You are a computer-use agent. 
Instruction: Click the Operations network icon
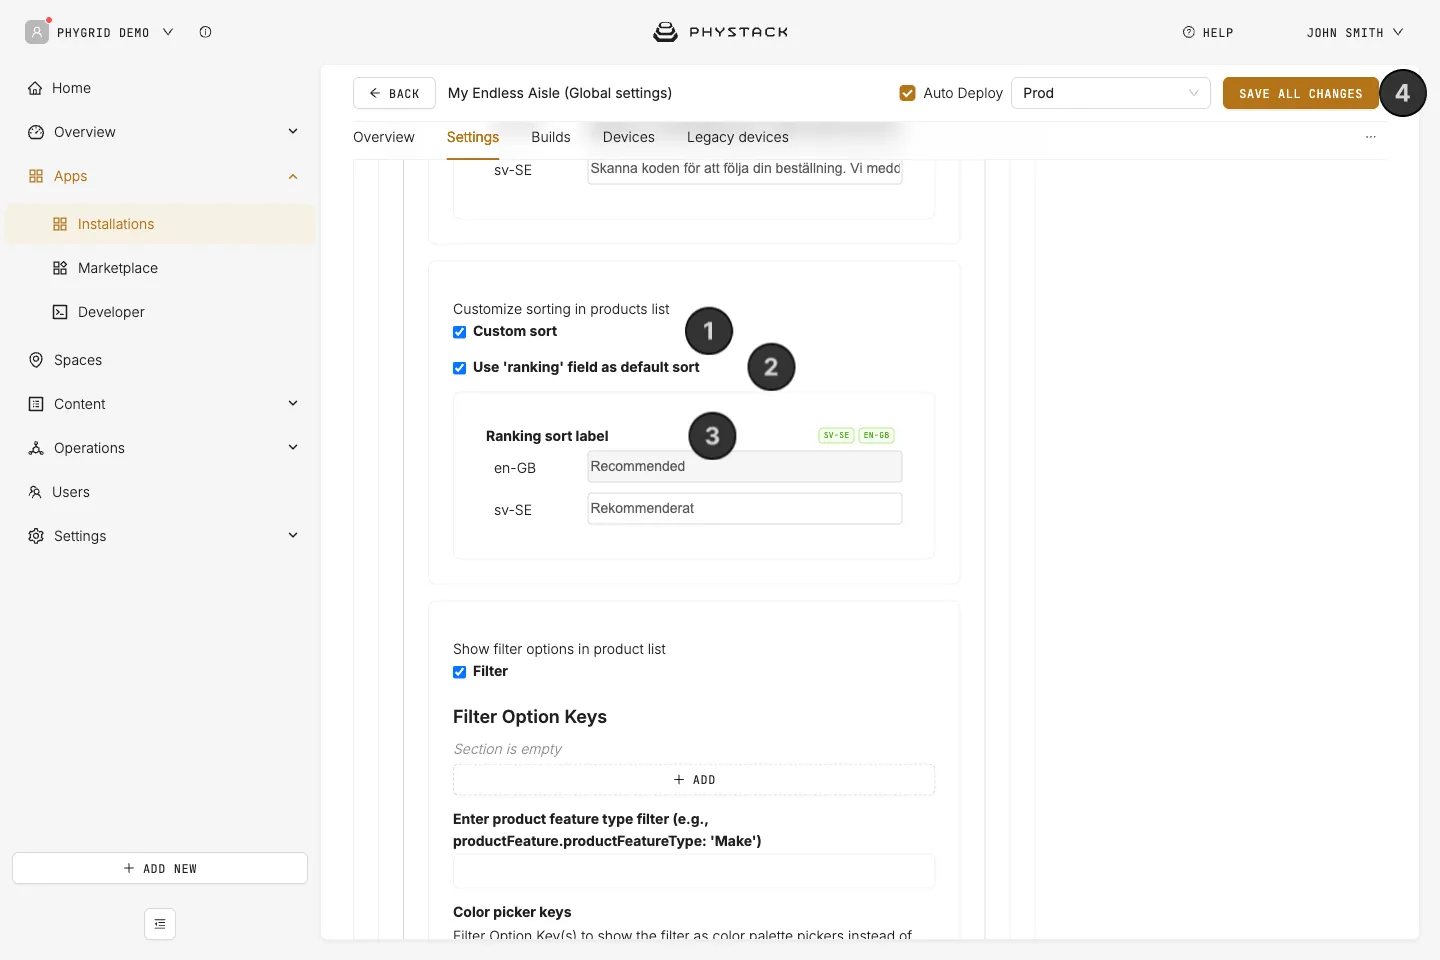(x=36, y=448)
